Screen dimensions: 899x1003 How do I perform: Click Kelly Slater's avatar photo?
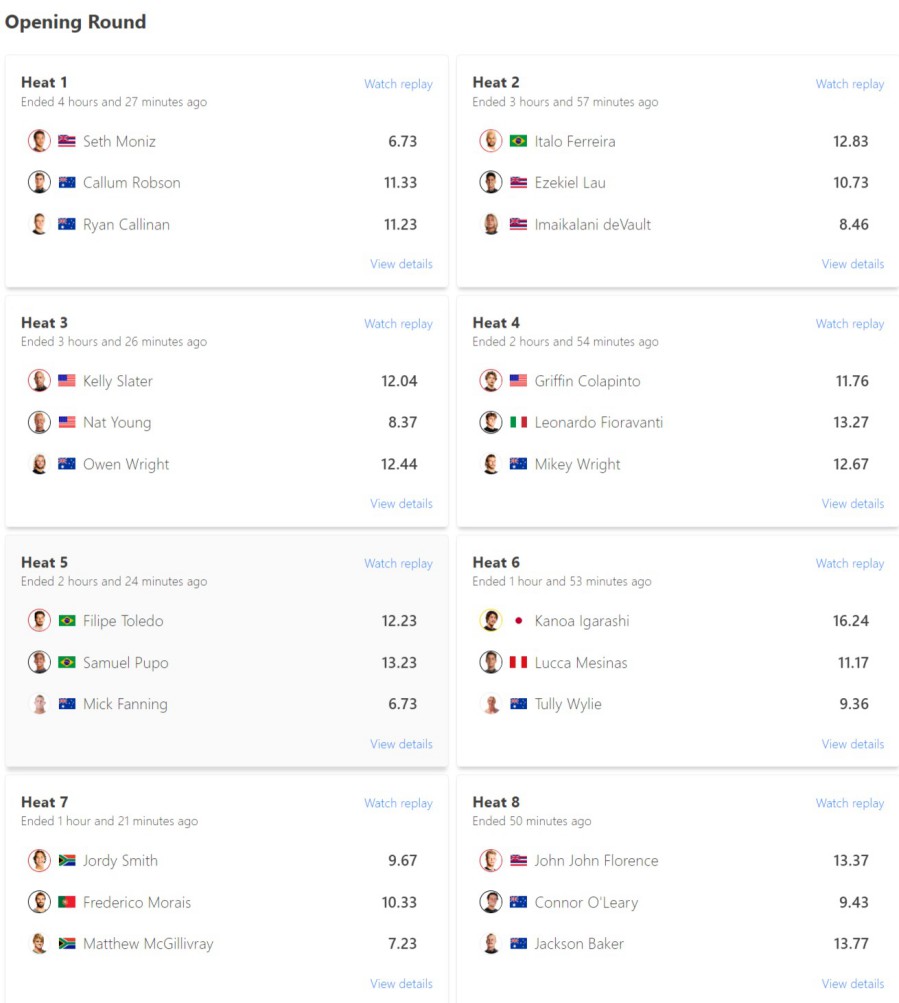pos(39,381)
